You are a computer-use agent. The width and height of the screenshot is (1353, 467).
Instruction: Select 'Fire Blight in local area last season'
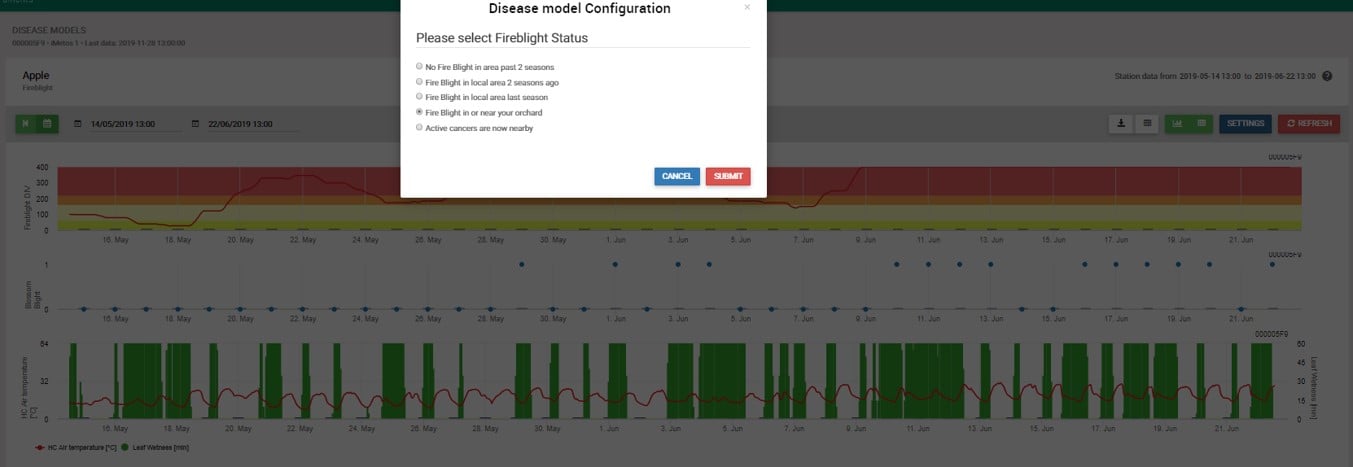420,97
